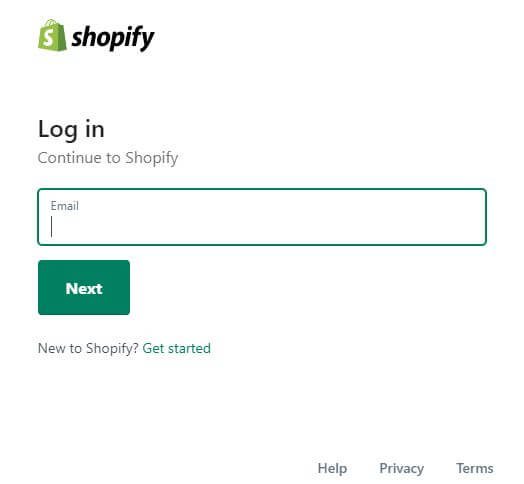Open the Privacy link in the footer
This screenshot has width=524, height=484.
pyautogui.click(x=401, y=468)
